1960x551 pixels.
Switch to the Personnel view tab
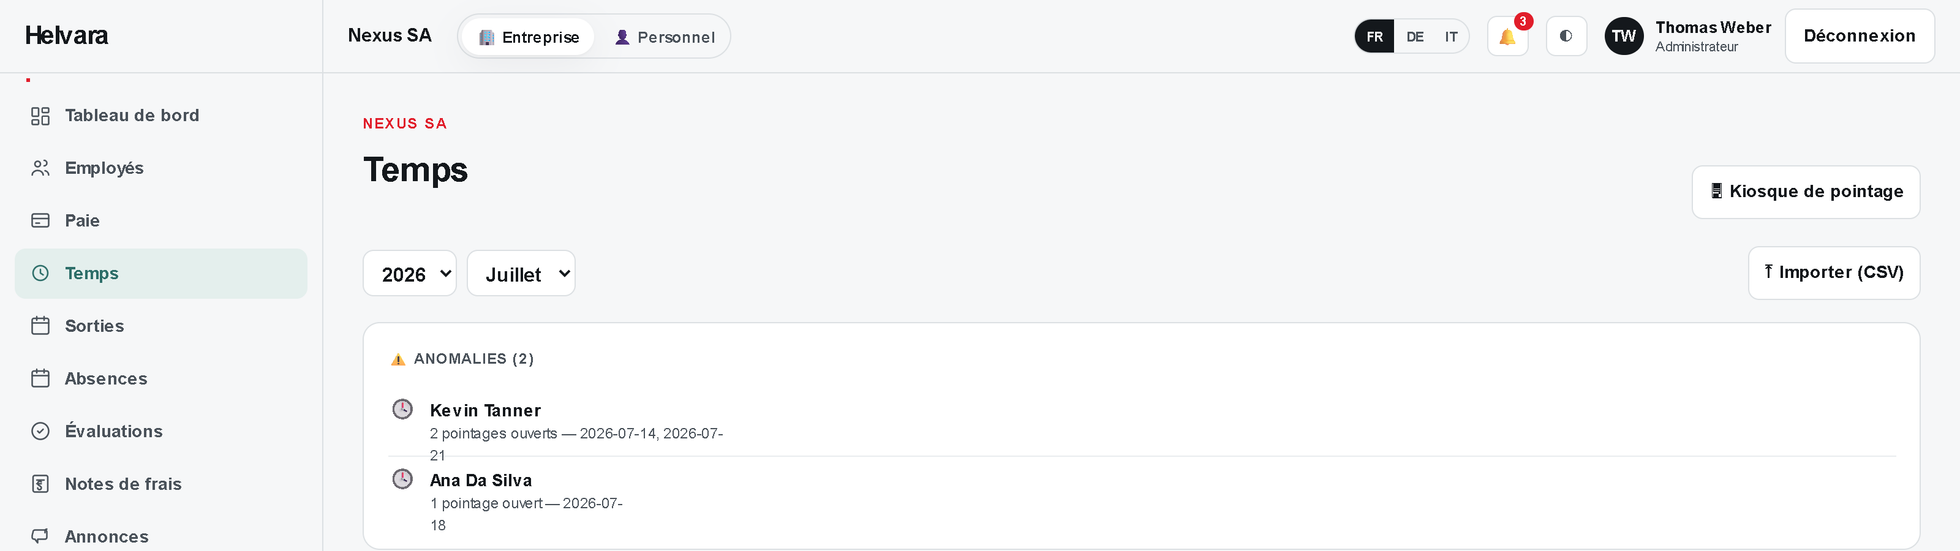point(664,37)
